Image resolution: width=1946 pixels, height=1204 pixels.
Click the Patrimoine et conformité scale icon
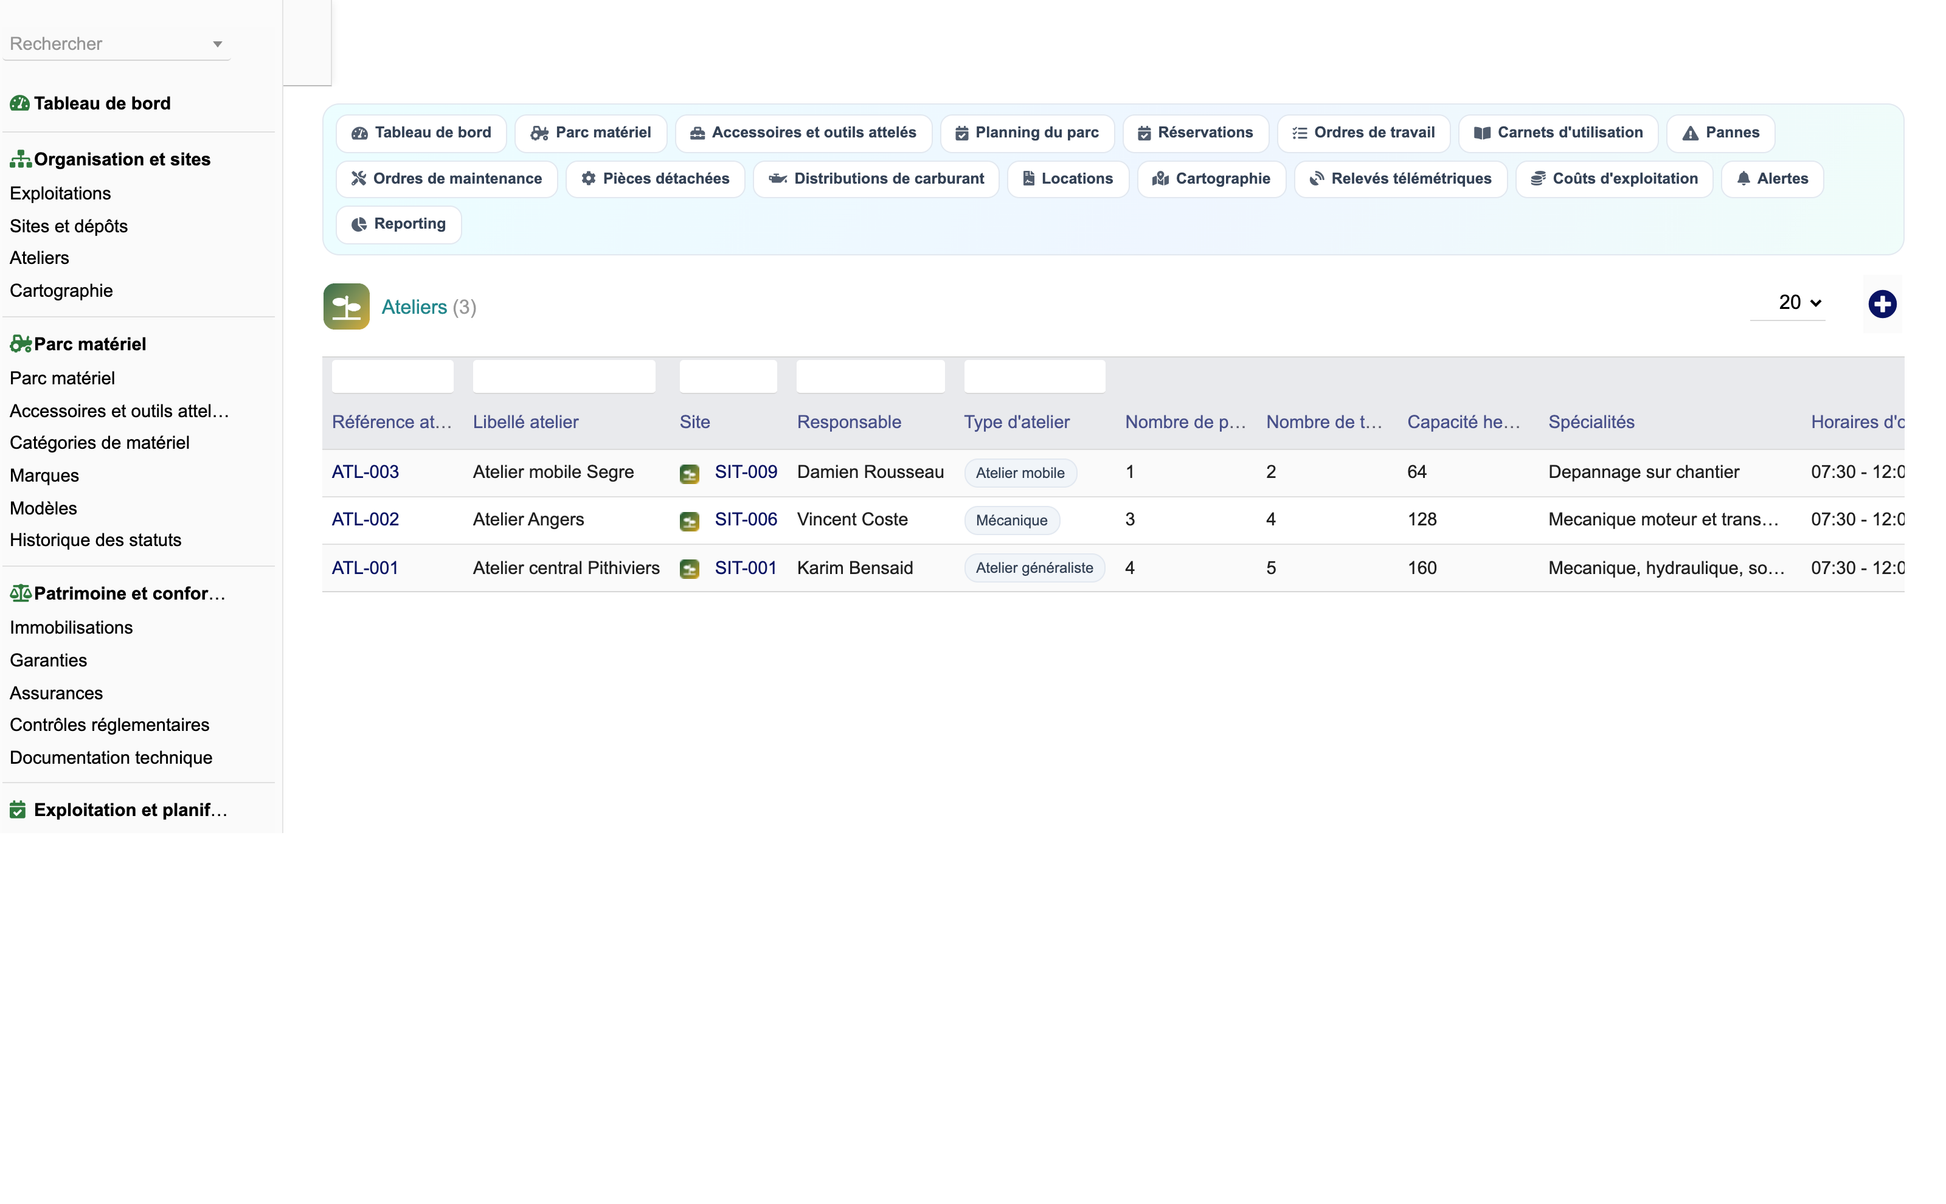[20, 593]
